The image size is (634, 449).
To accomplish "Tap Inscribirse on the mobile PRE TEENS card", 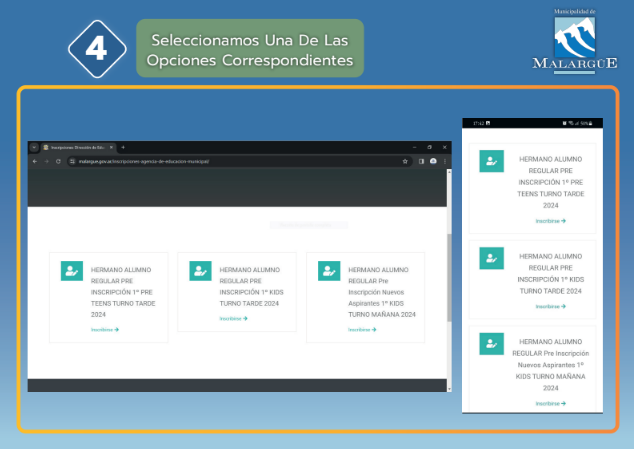I will tap(549, 221).
